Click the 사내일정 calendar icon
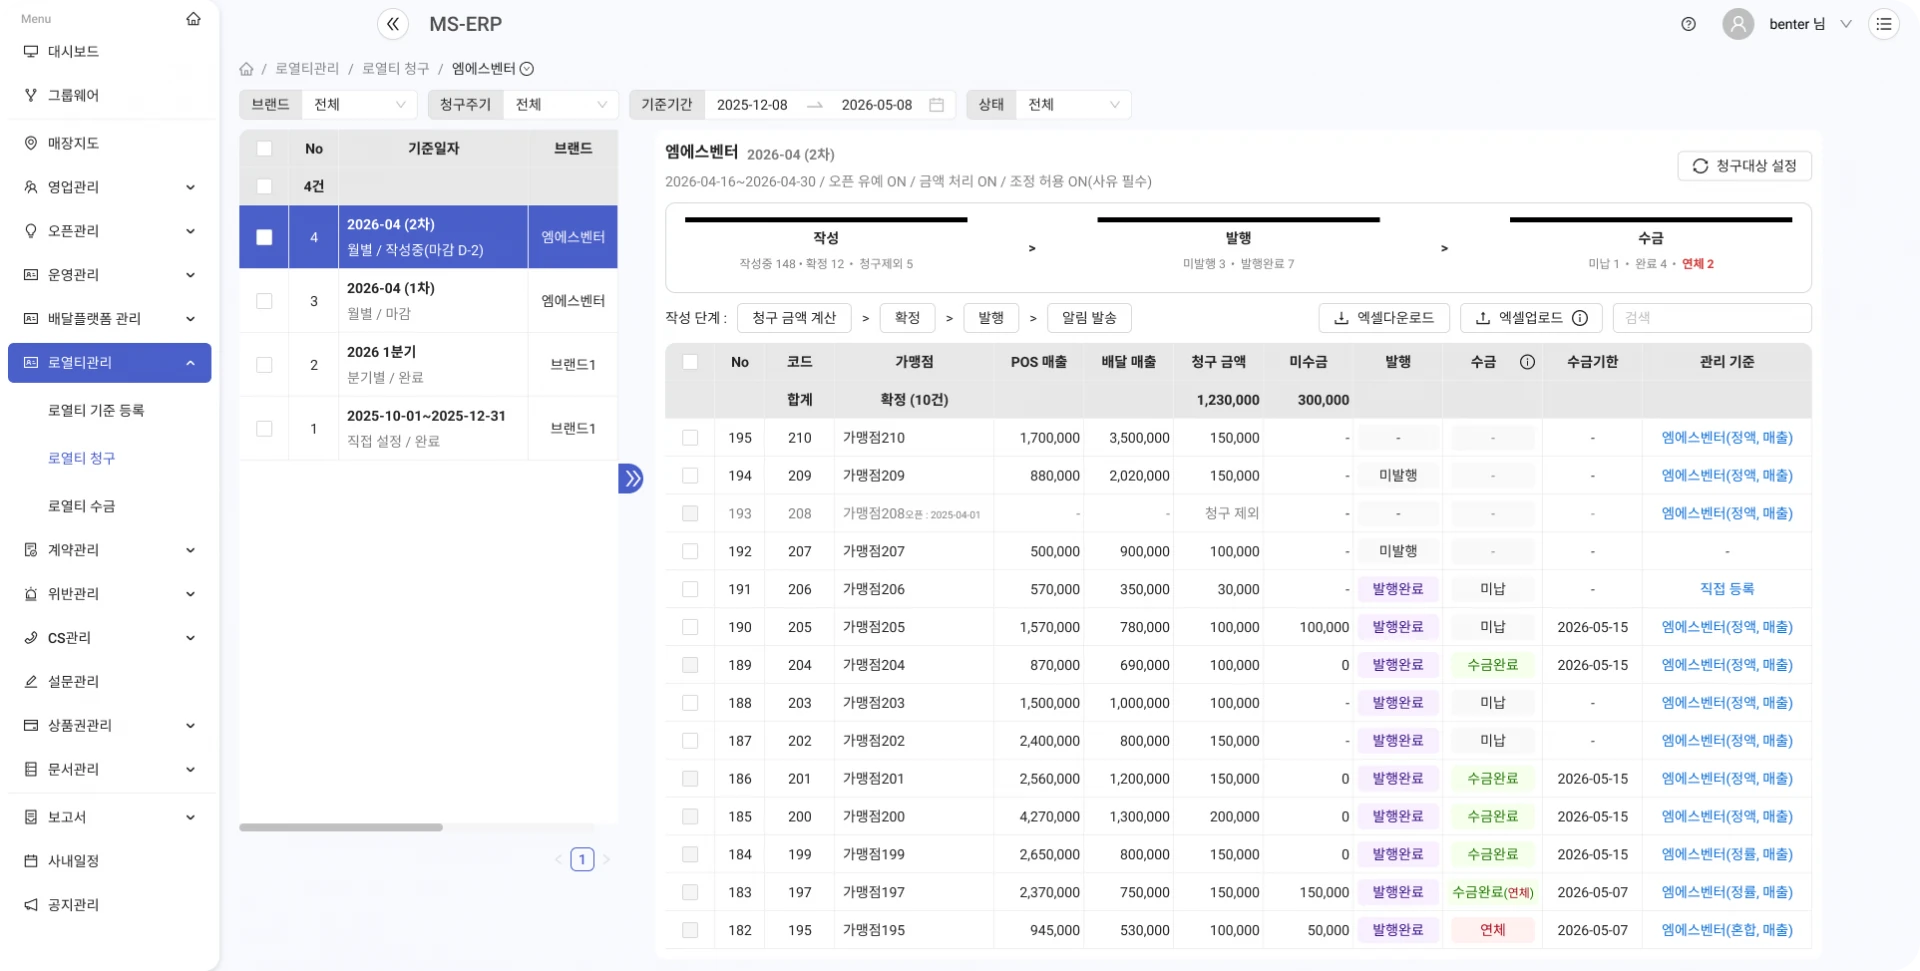1920x971 pixels. [31, 861]
